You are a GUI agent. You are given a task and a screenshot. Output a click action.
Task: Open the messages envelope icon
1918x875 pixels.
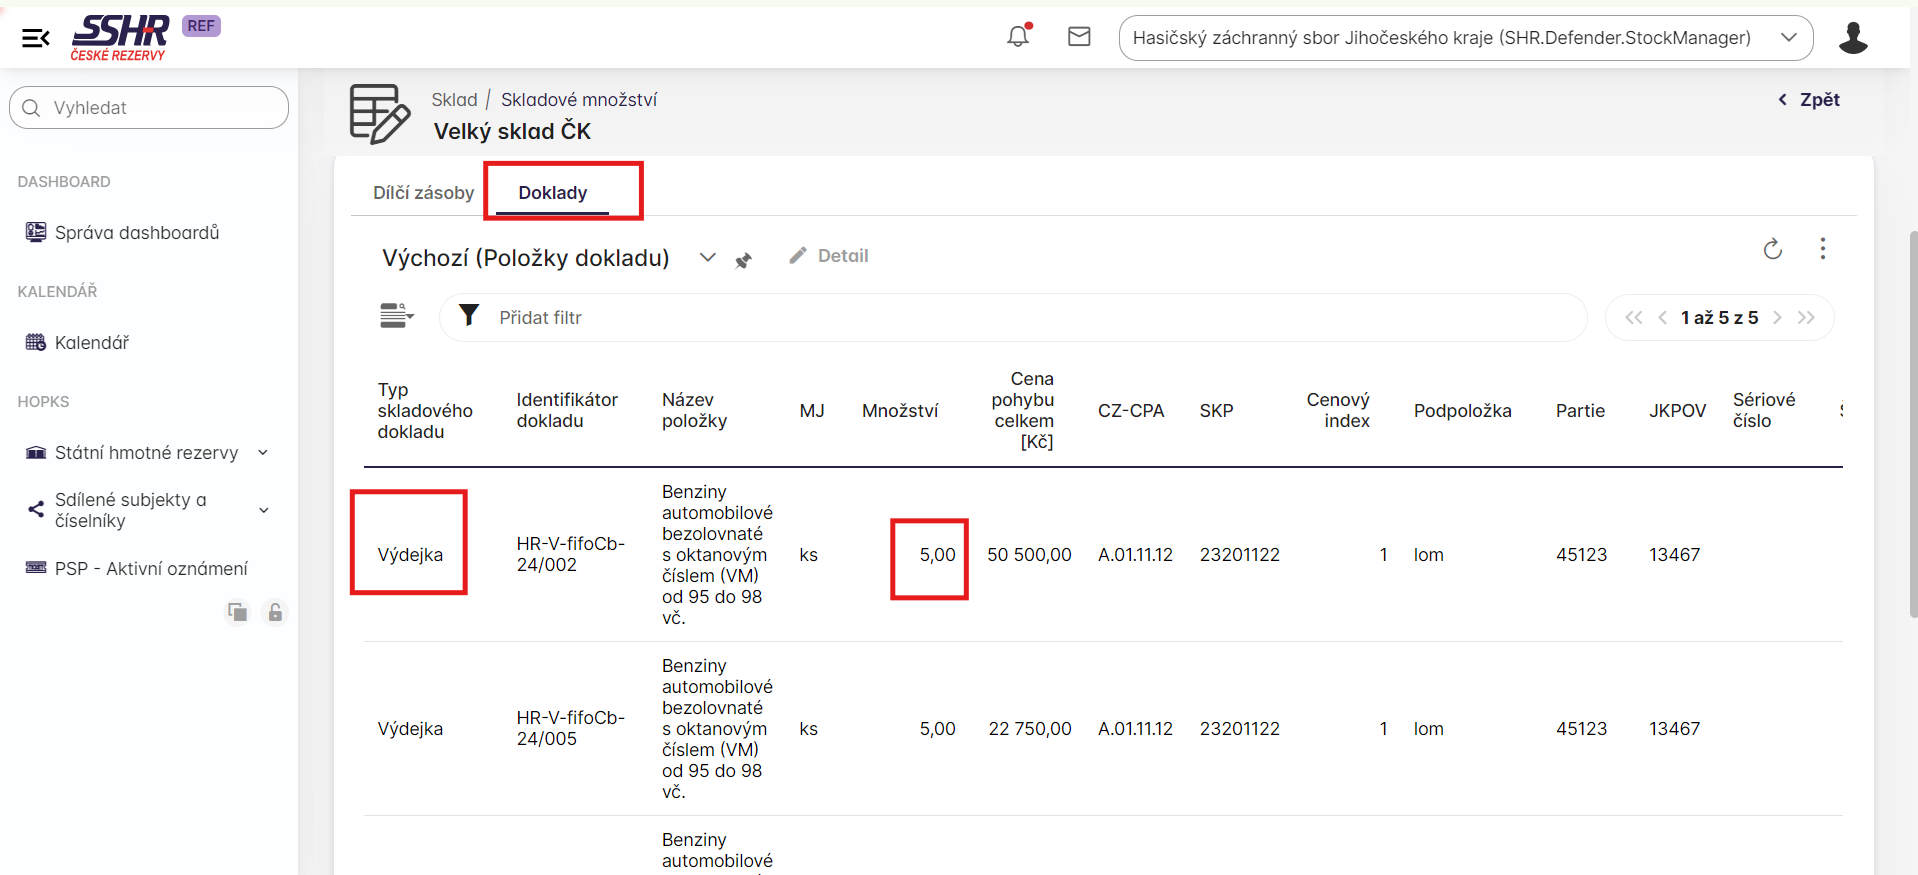click(1079, 37)
